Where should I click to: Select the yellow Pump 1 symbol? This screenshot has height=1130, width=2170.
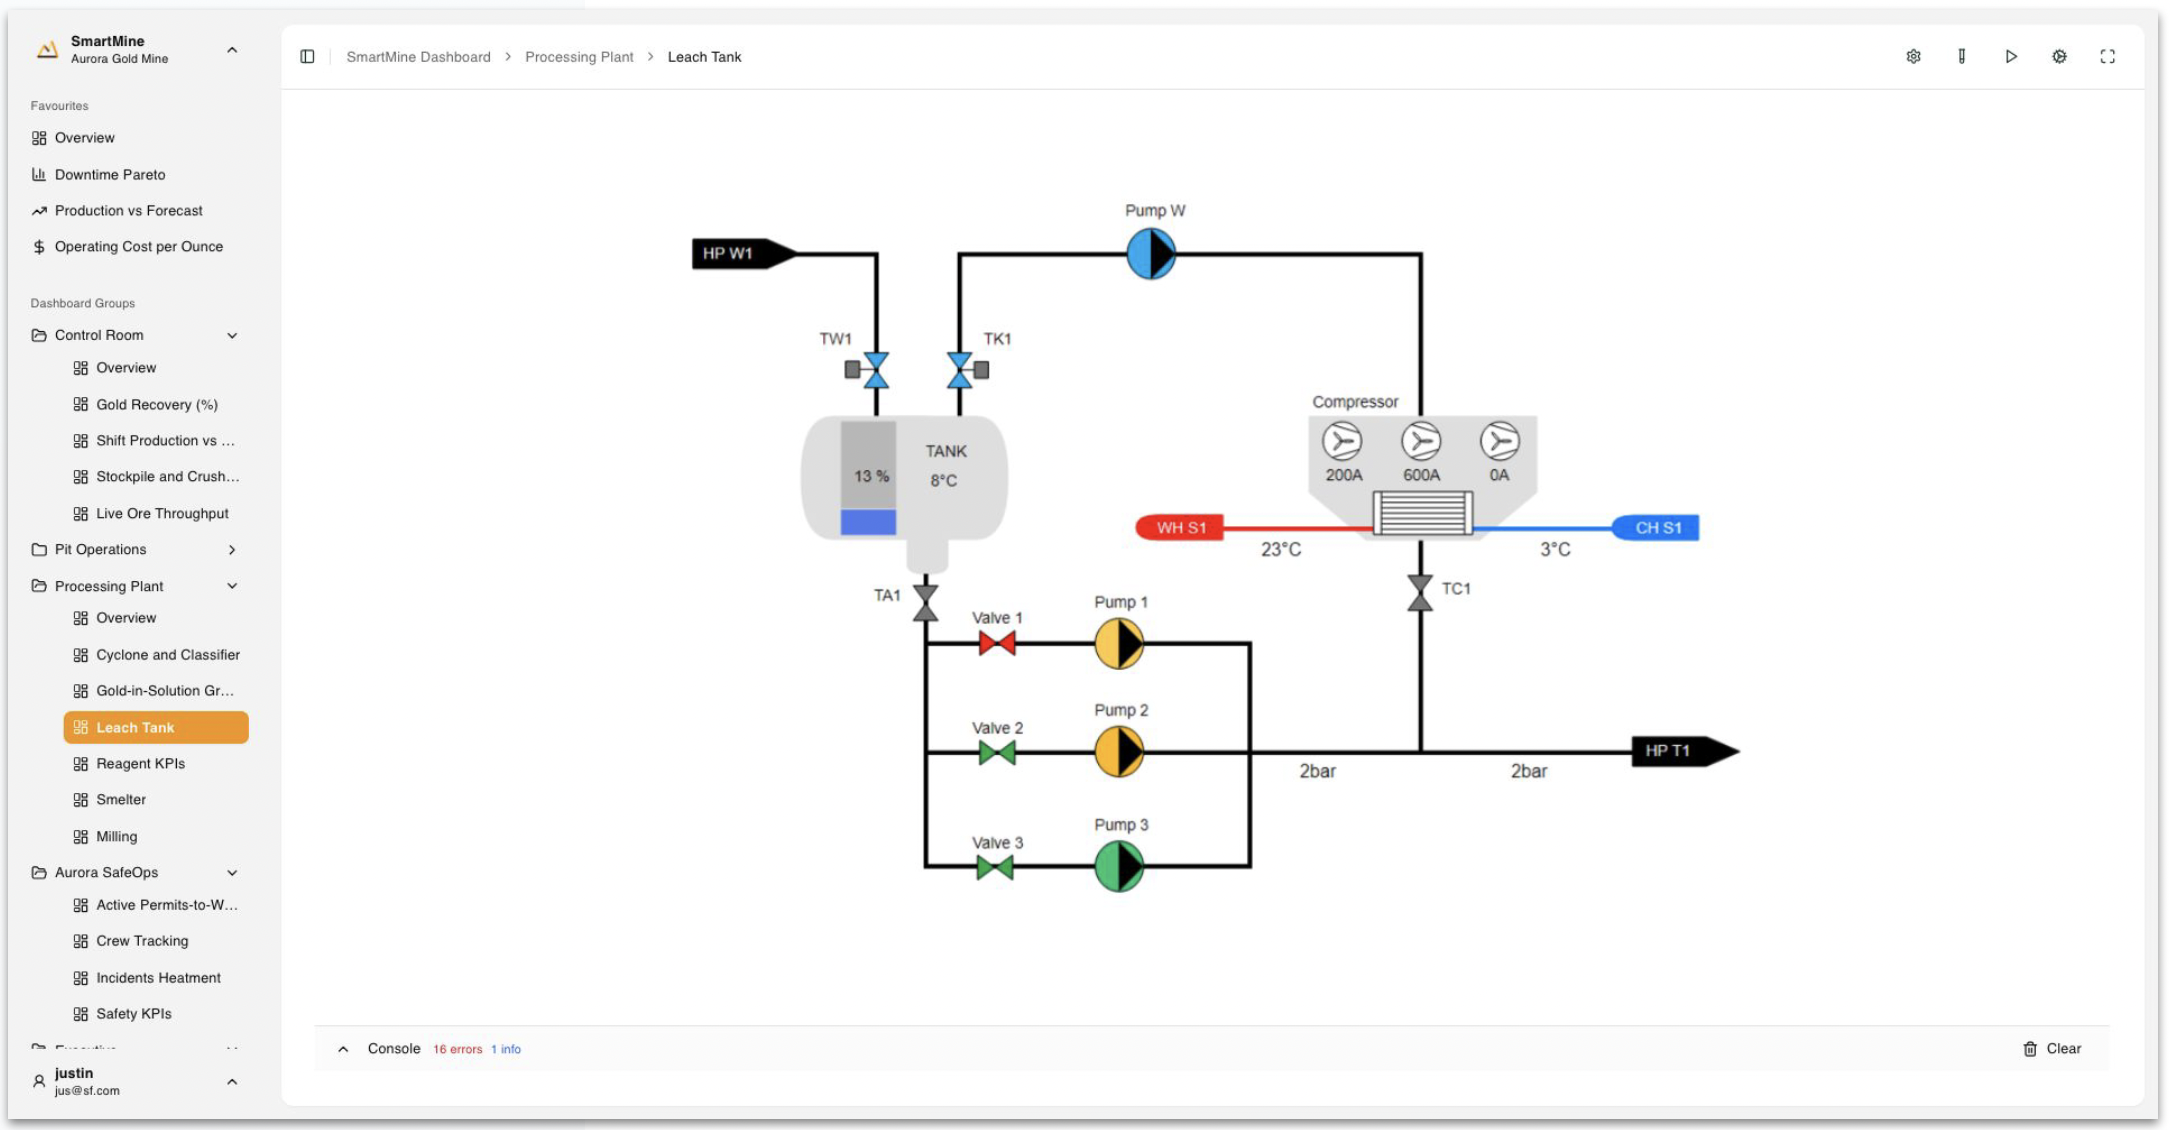pyautogui.click(x=1118, y=644)
